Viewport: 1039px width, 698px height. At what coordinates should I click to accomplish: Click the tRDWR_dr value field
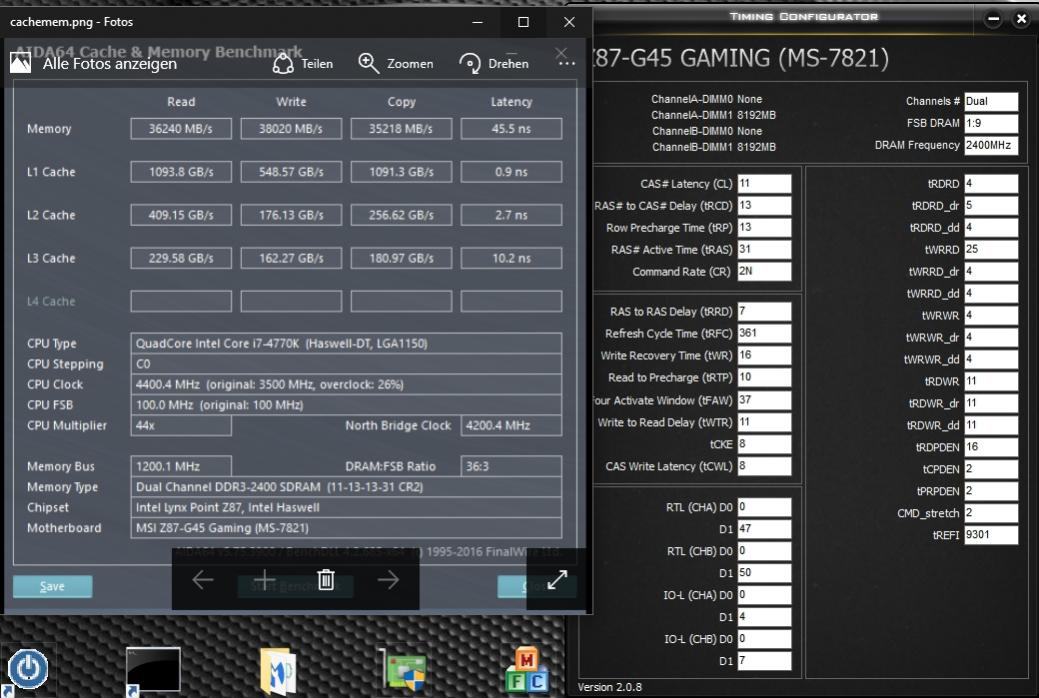991,403
